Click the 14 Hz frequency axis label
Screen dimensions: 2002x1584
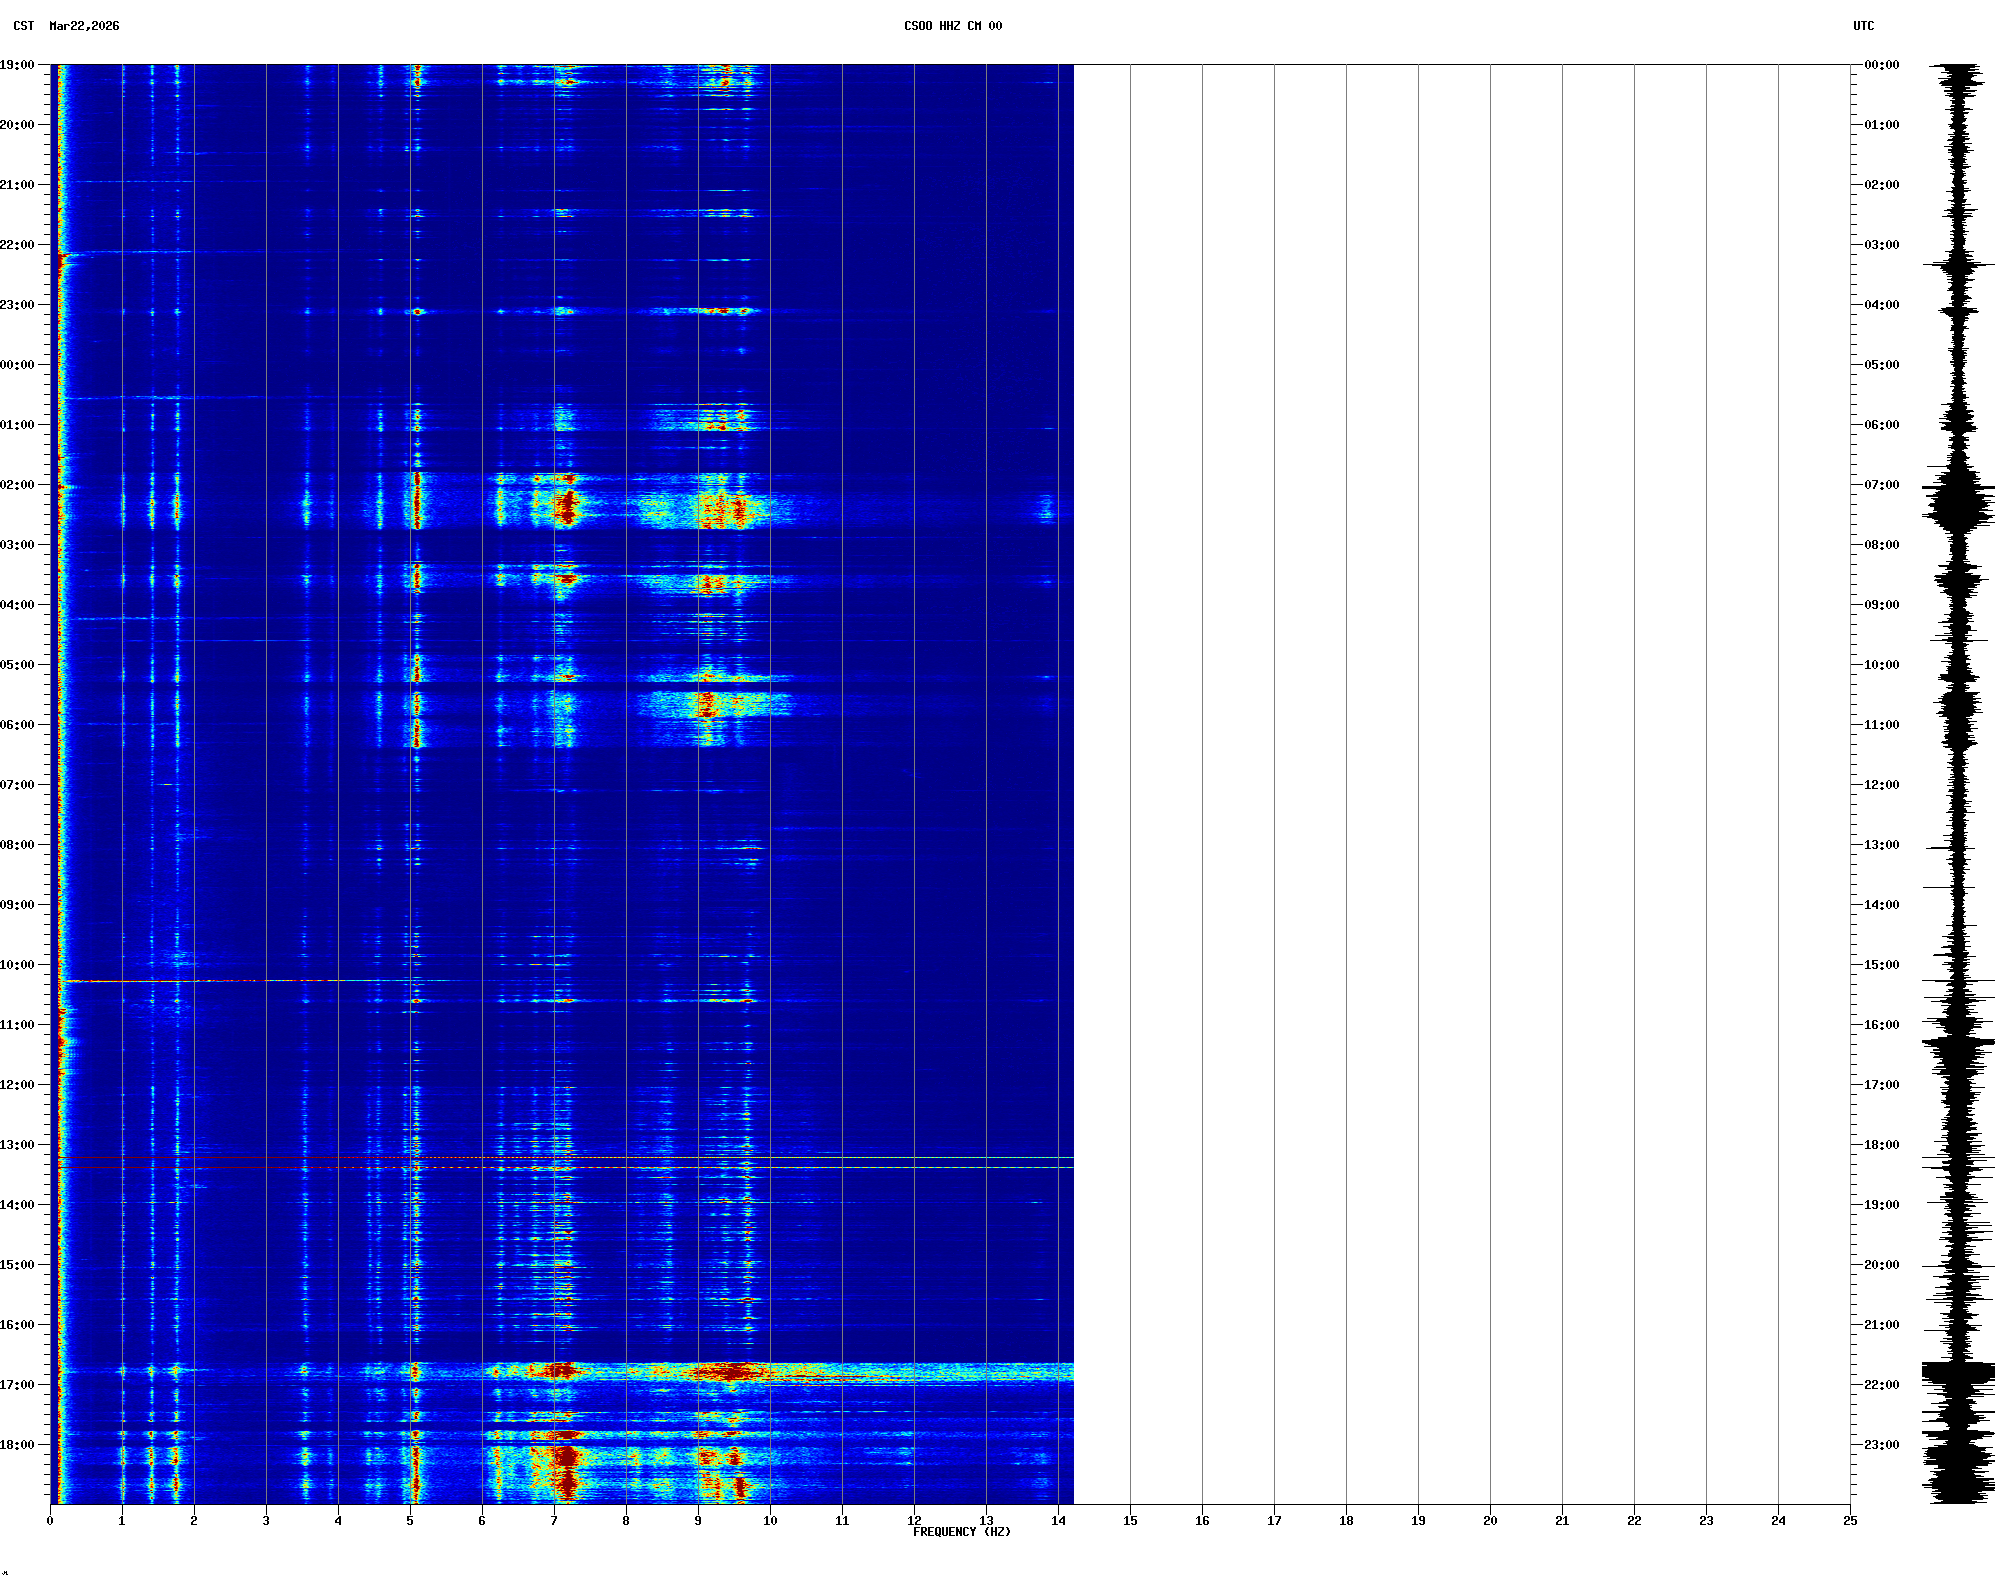coord(1058,1521)
